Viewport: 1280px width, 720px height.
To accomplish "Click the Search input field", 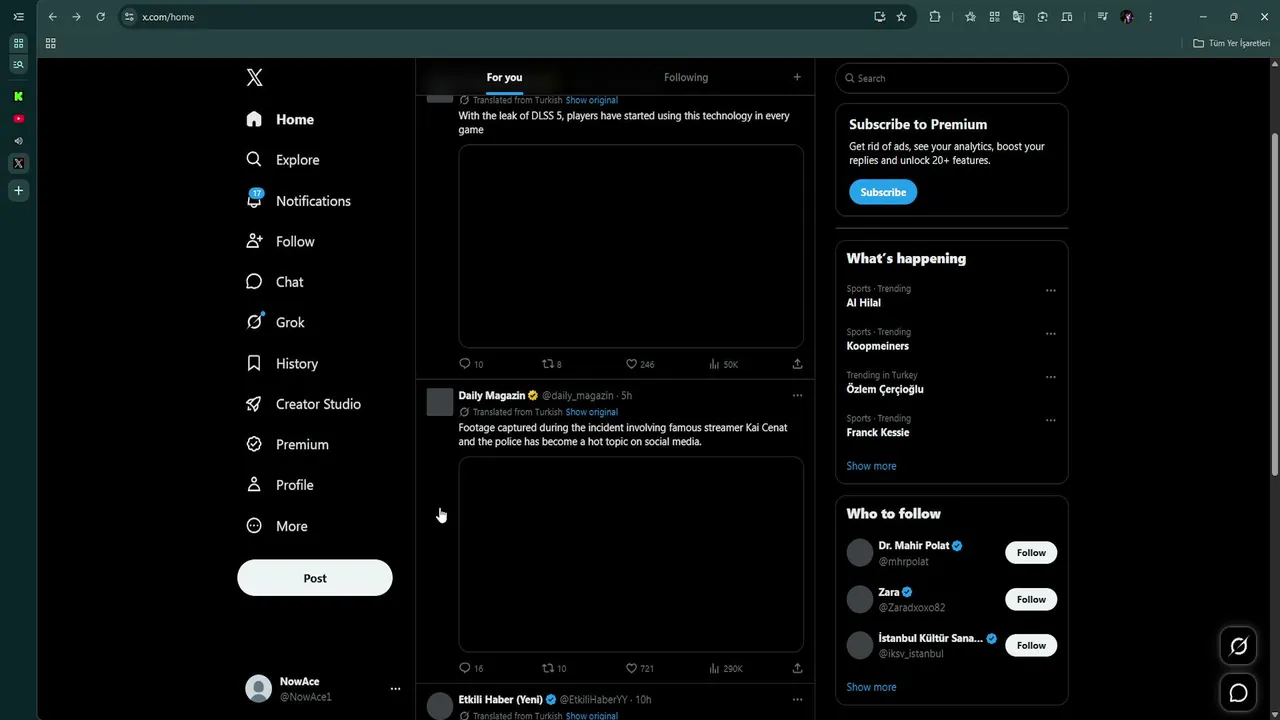I will tap(952, 78).
